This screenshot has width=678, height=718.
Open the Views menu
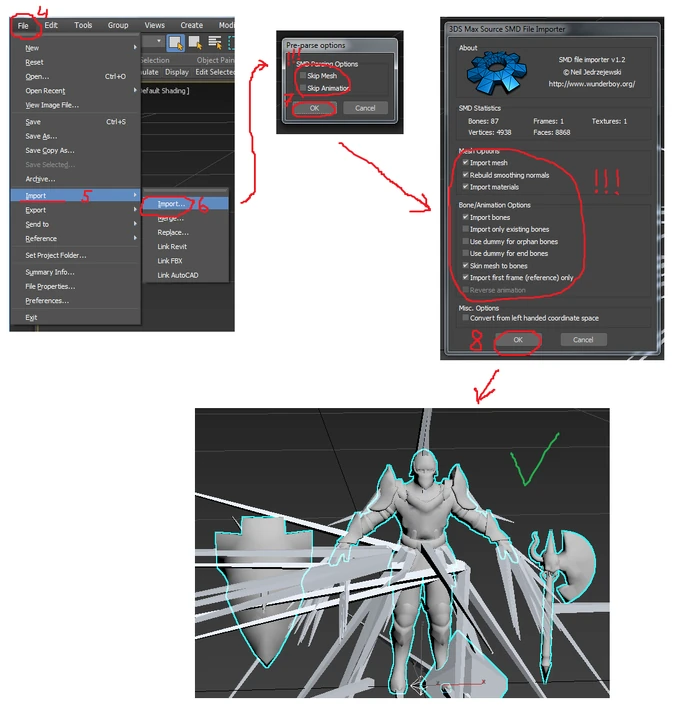pos(154,25)
